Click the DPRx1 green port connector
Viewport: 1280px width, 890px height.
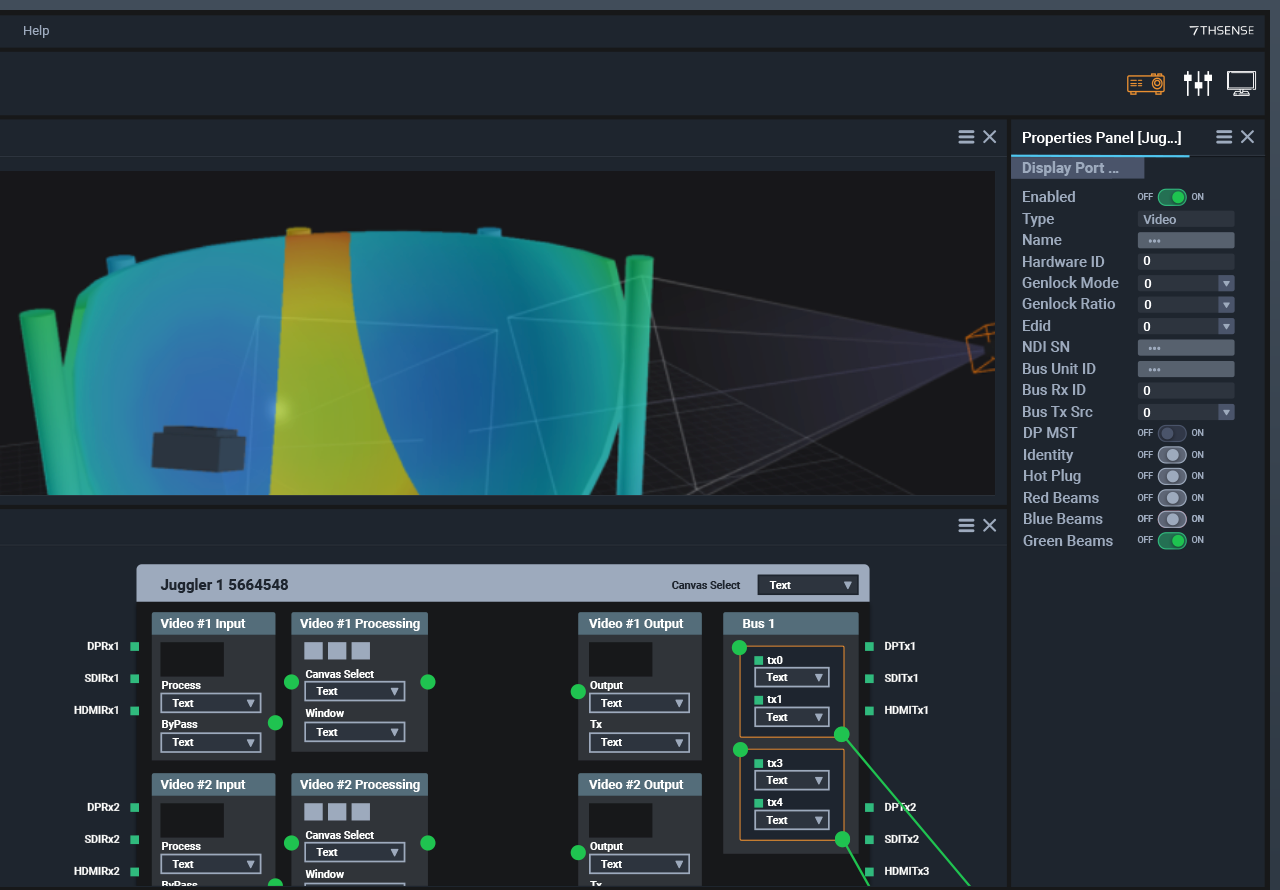click(134, 647)
